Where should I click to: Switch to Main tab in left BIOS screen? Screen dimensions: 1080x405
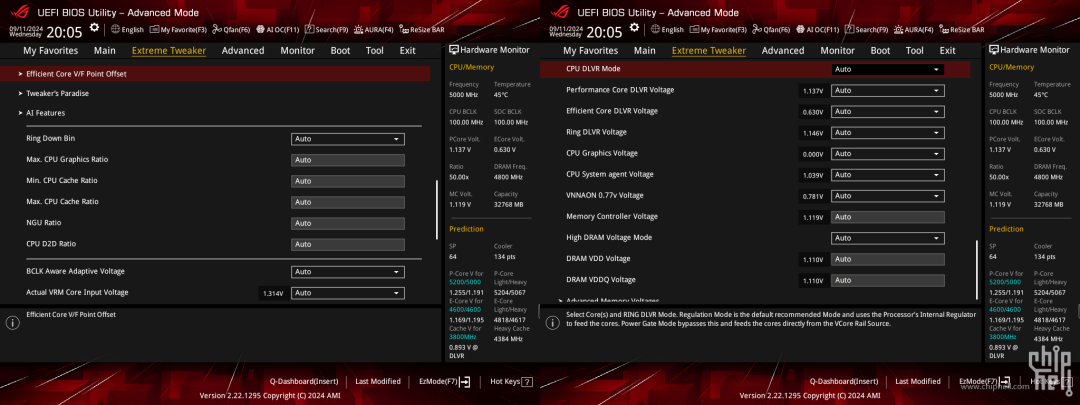click(x=105, y=50)
